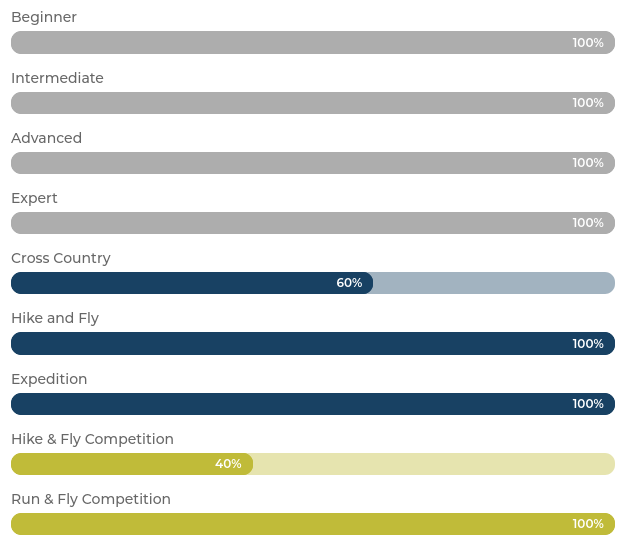This screenshot has width=629, height=550.
Task: Click the Expert progress bar
Action: click(312, 223)
